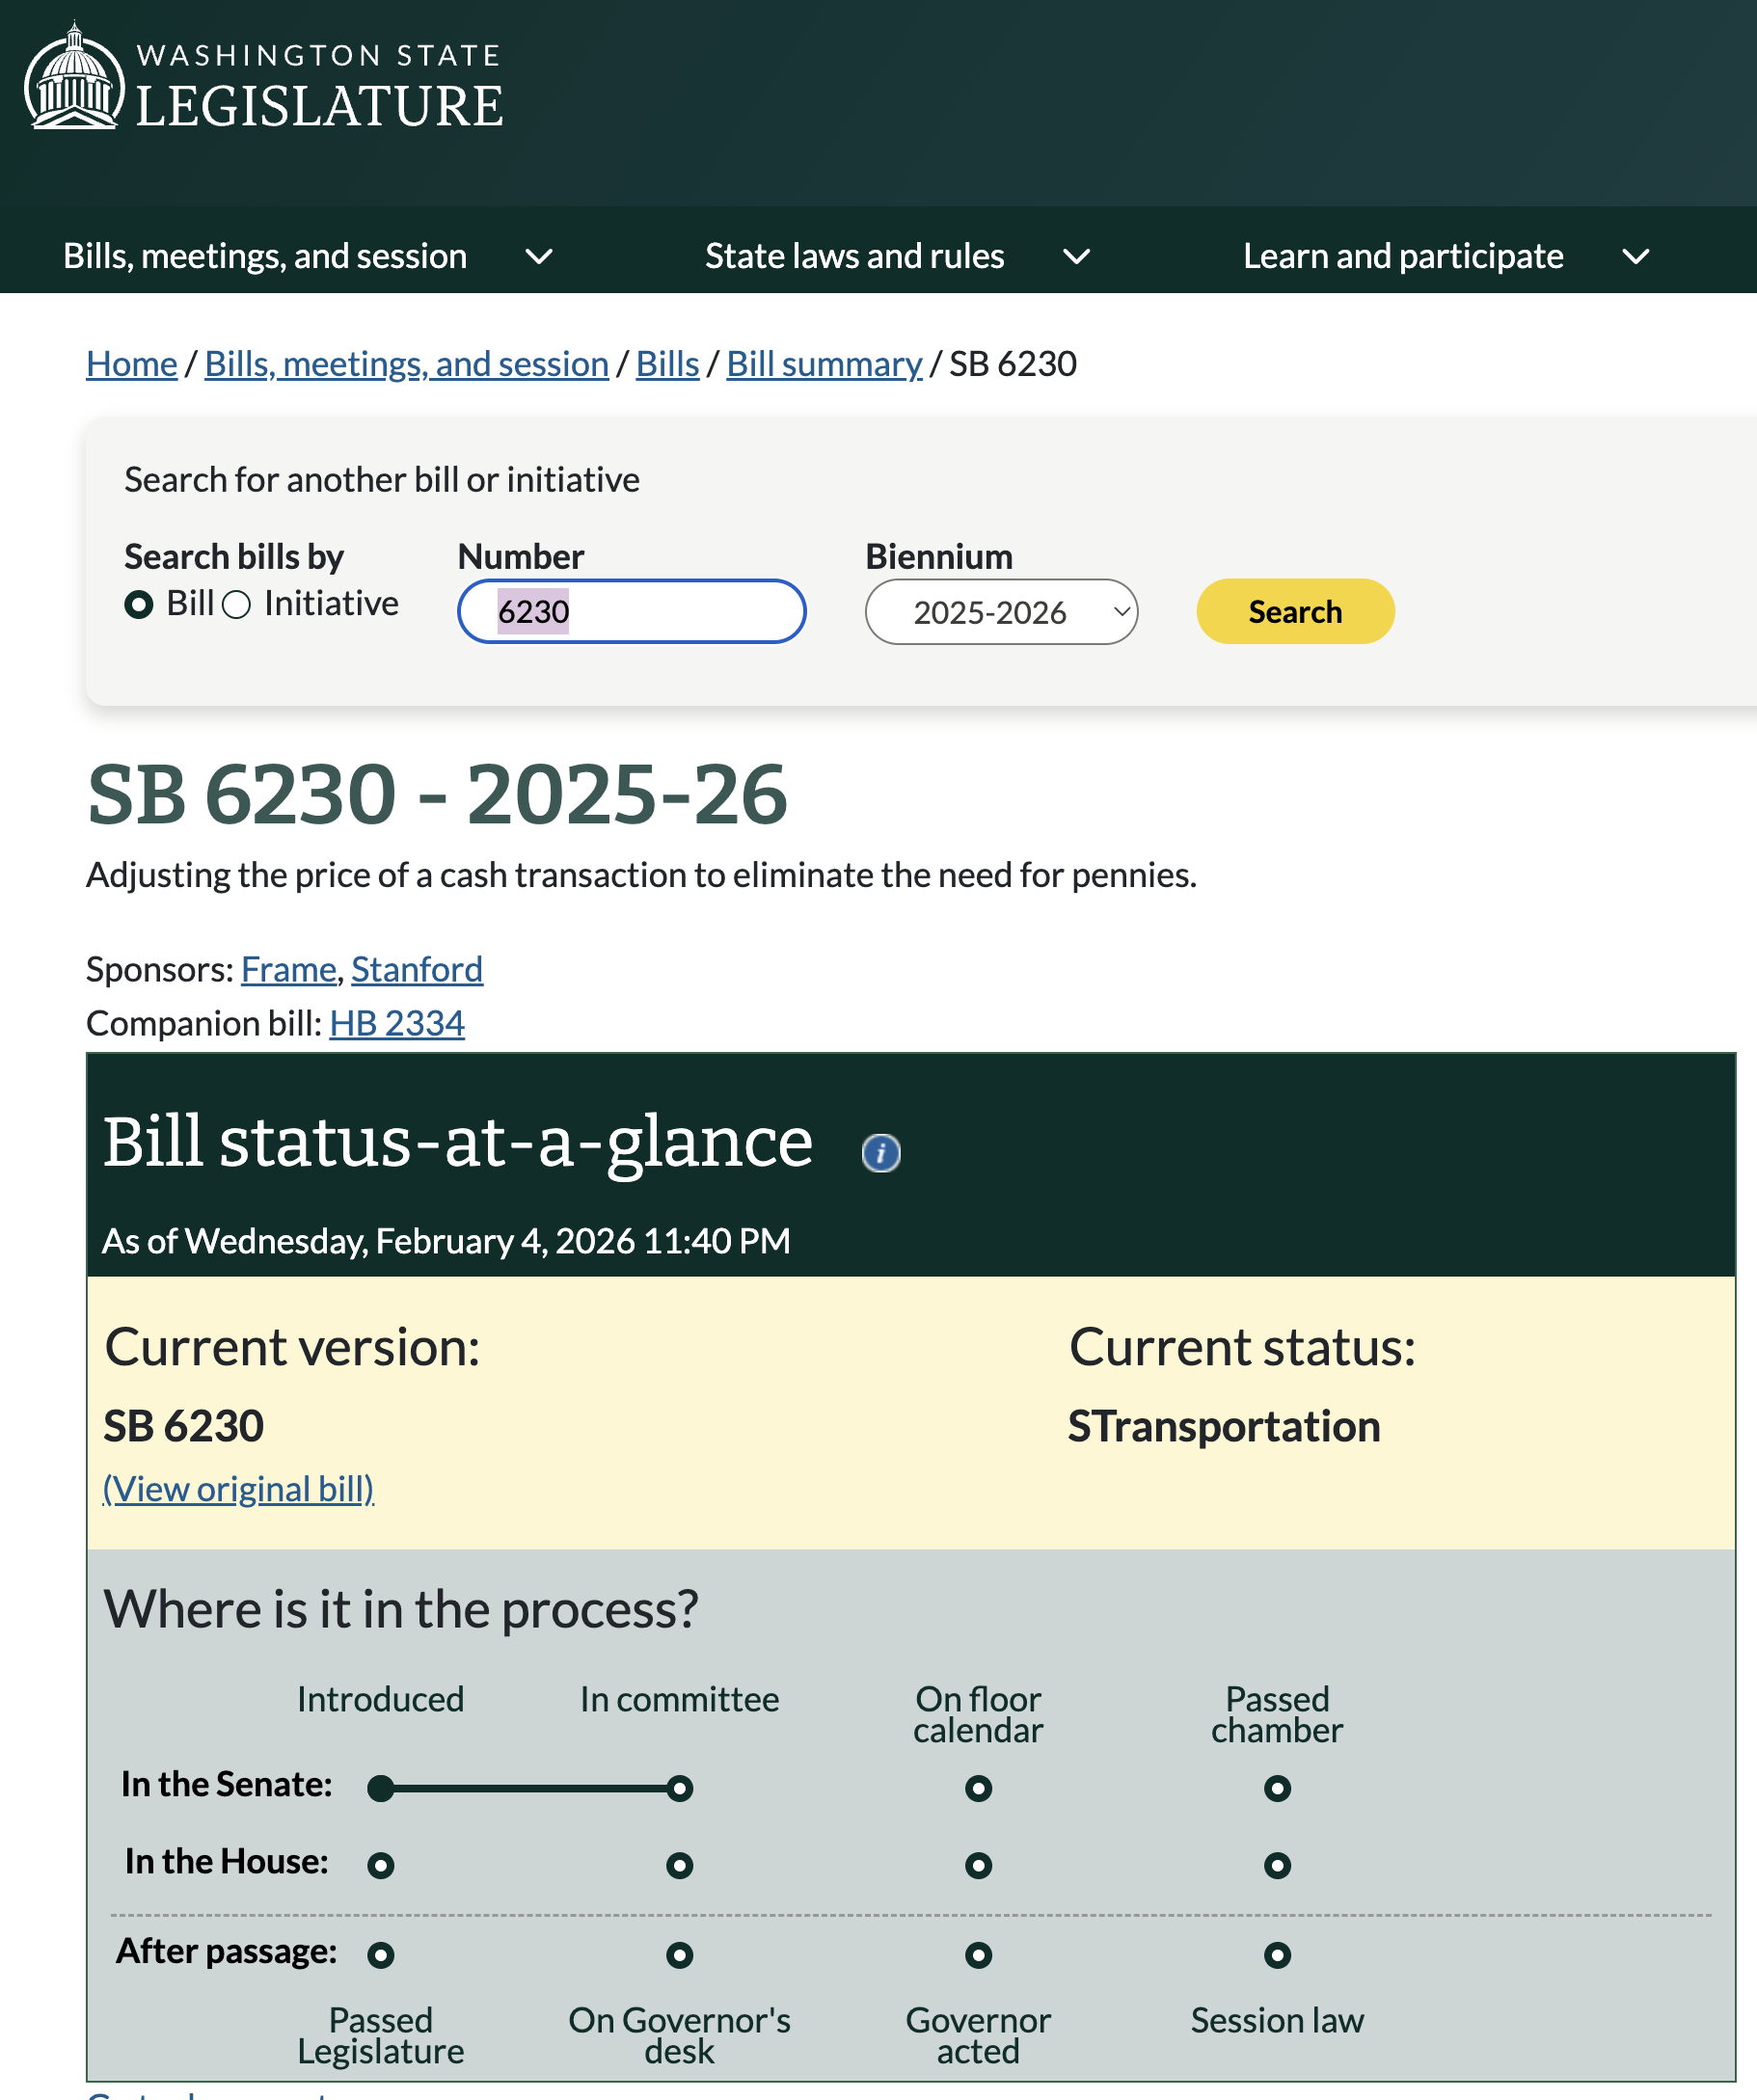Screen dimensions: 1757x2100
Task: Open sponsor Frame's link
Action: pyautogui.click(x=288, y=969)
